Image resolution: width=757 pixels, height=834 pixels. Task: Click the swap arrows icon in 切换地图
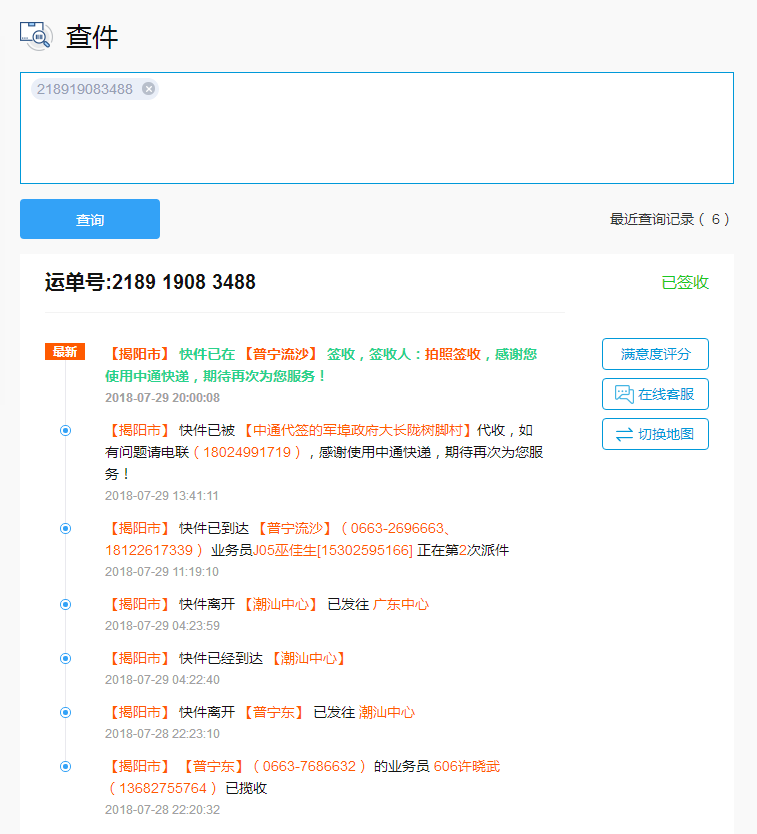625,435
